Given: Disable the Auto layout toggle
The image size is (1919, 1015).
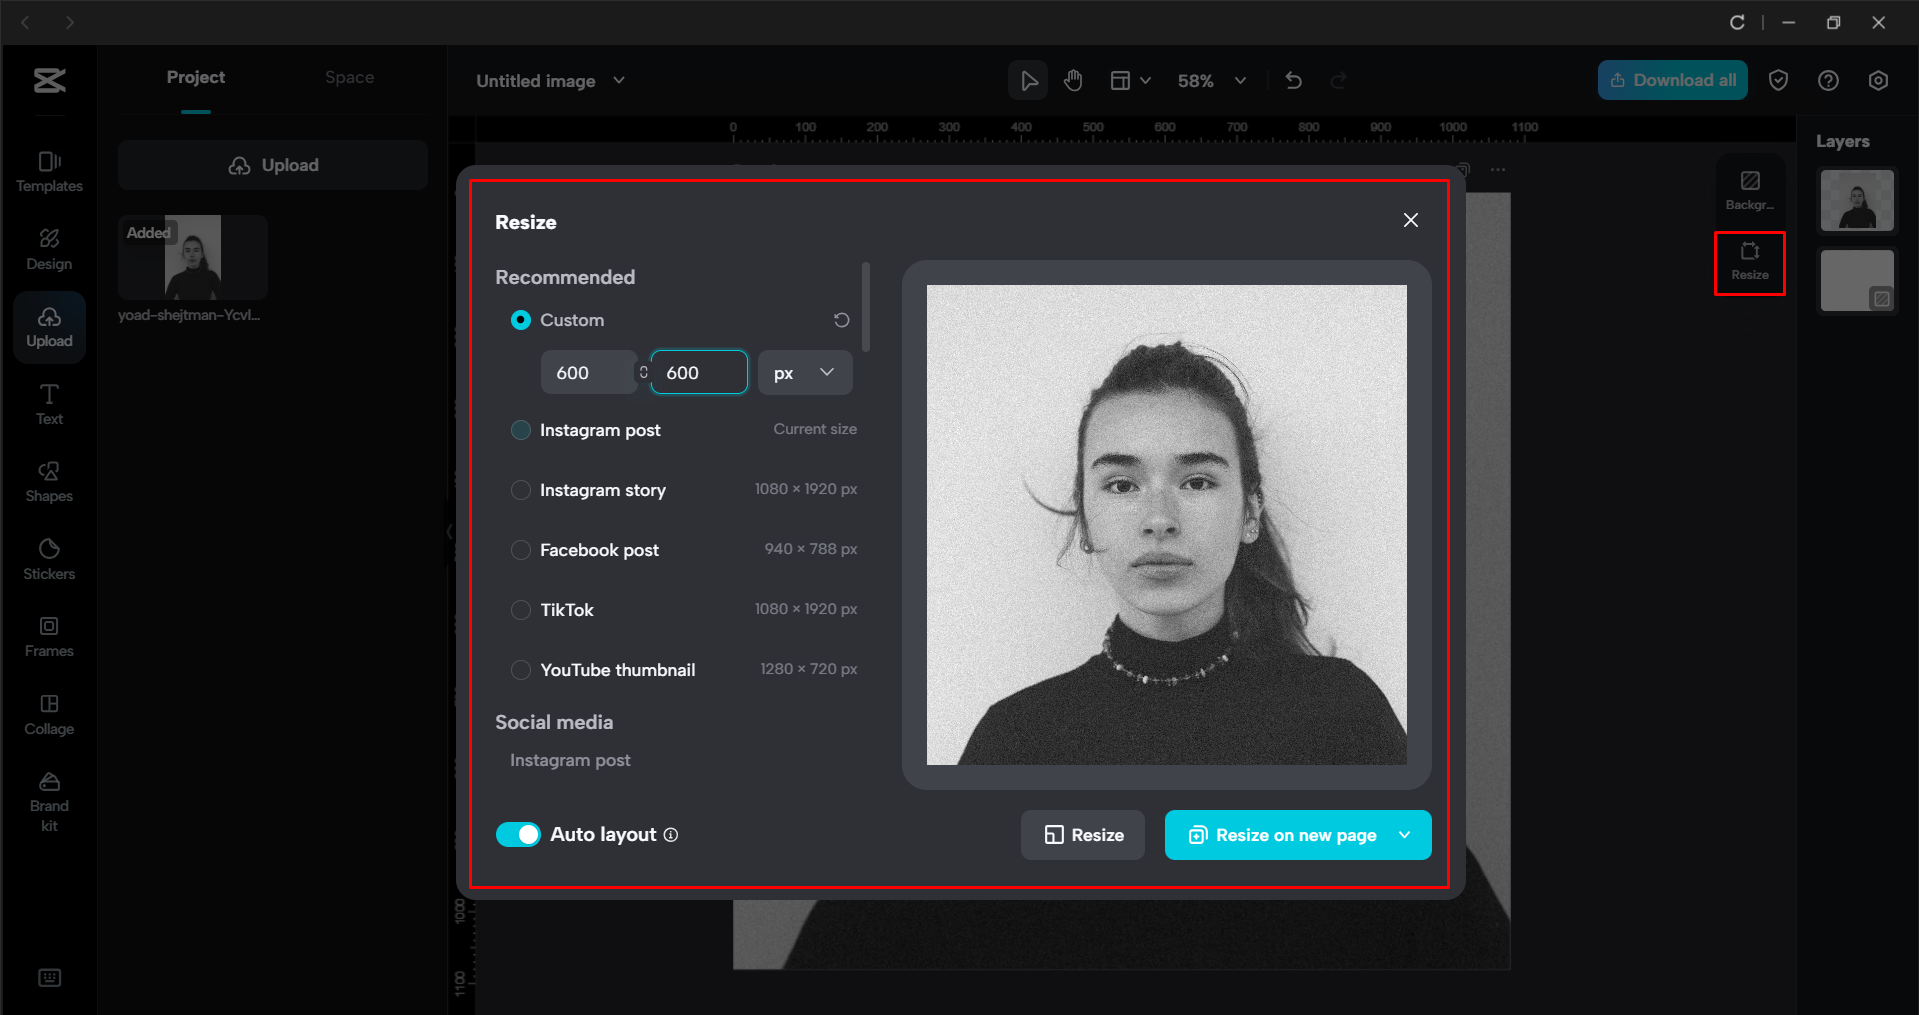Looking at the screenshot, I should coord(518,834).
